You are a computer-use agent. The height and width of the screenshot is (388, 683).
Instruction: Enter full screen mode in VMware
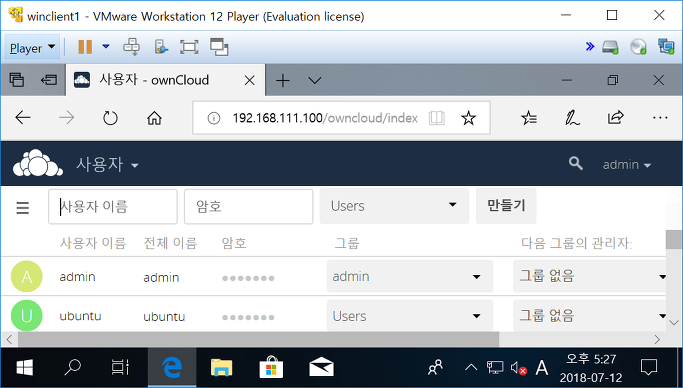(189, 47)
